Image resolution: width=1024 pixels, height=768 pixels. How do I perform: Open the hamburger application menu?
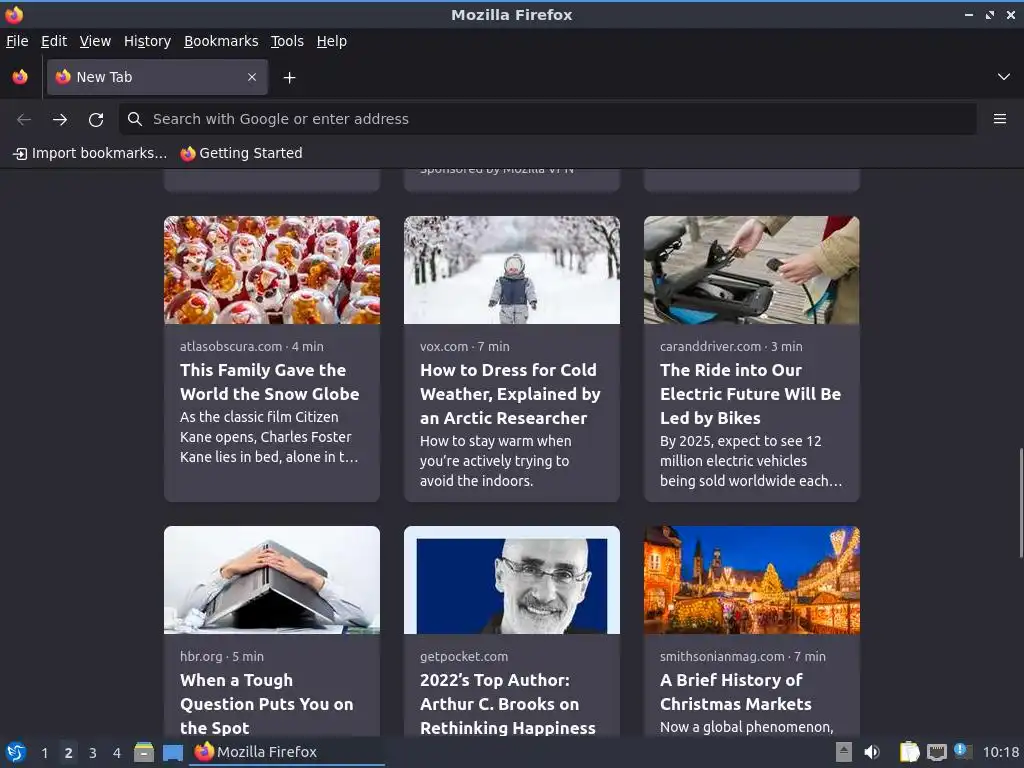click(1000, 119)
